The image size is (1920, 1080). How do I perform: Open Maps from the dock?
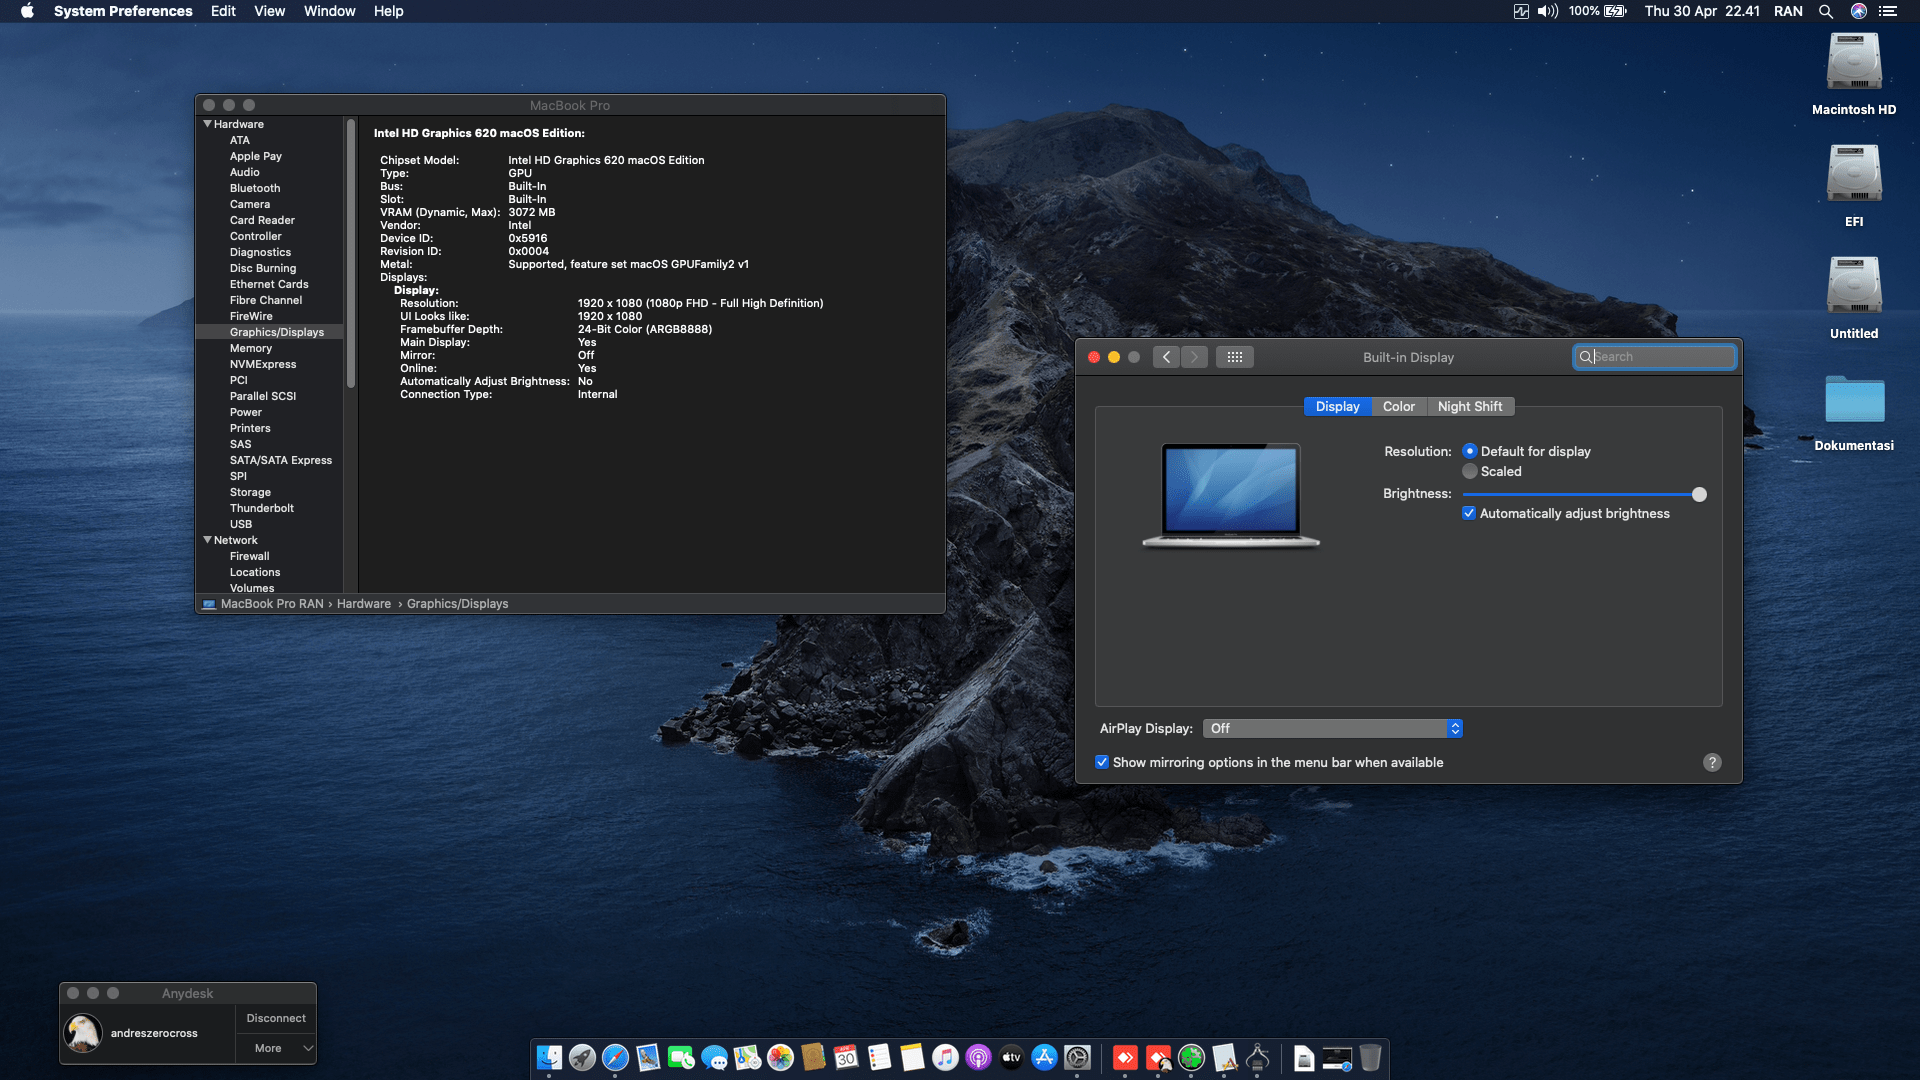747,1057
